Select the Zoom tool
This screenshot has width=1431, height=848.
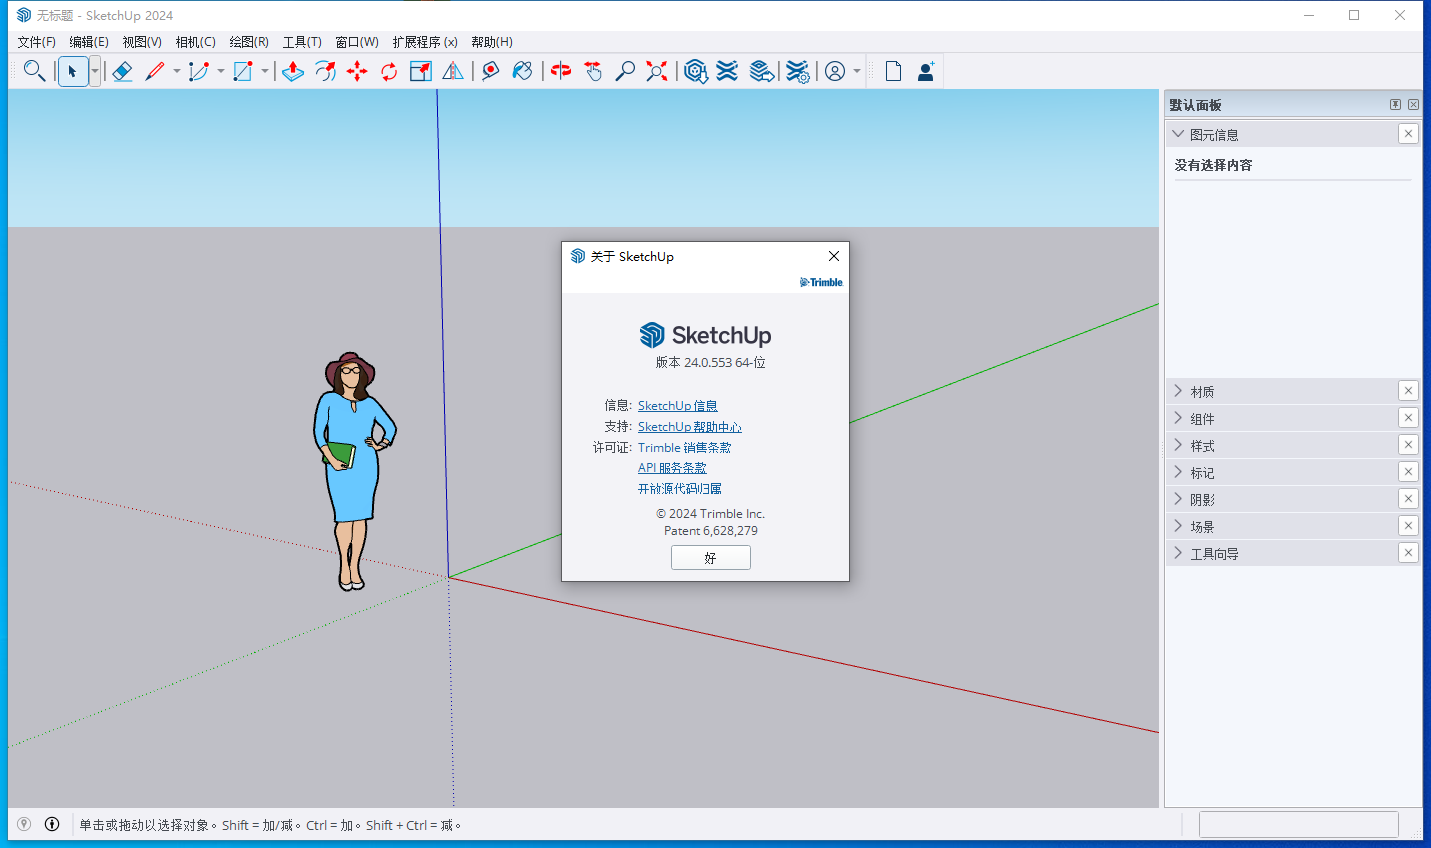coord(625,71)
